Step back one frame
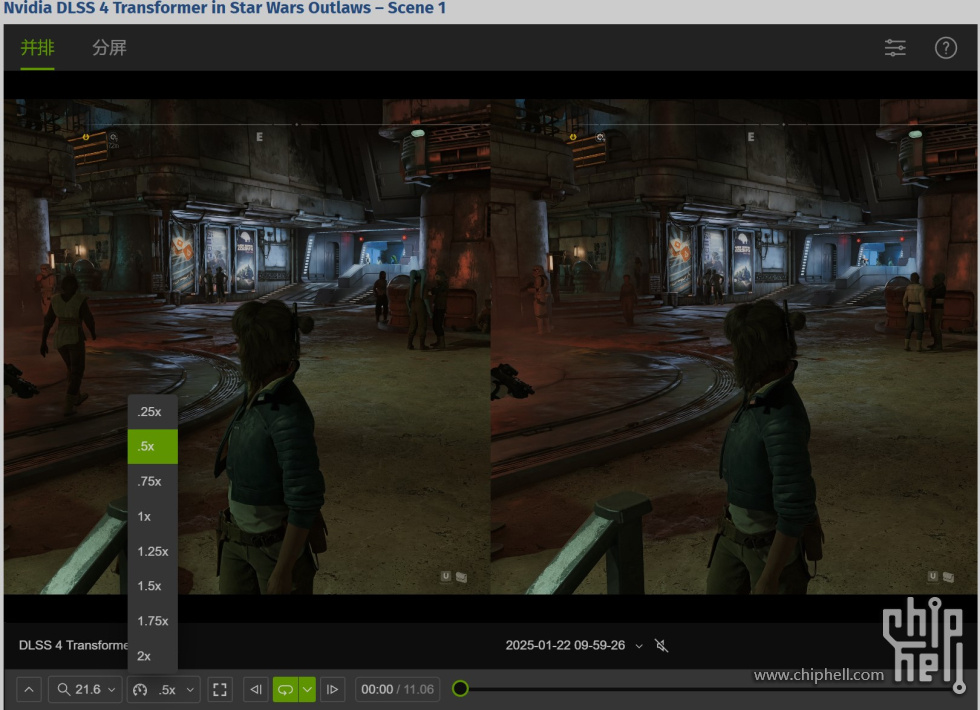The image size is (980, 710). coord(256,689)
